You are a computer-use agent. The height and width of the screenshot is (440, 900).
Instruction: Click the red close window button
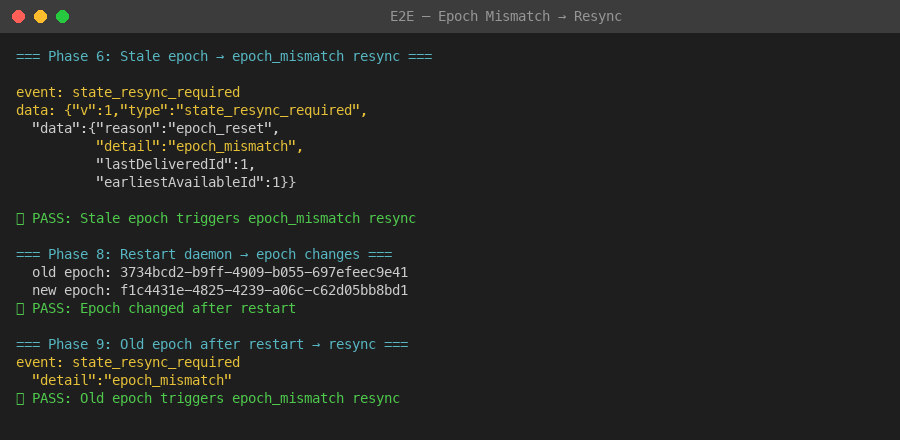18,17
